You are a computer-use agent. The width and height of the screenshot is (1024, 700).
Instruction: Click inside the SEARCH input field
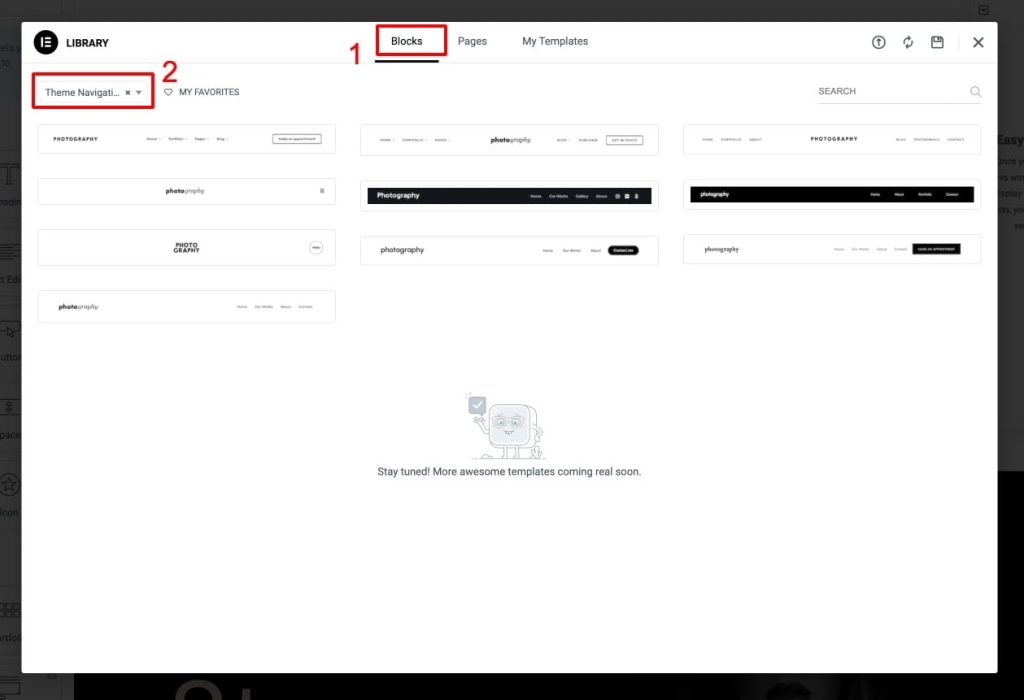tap(890, 91)
